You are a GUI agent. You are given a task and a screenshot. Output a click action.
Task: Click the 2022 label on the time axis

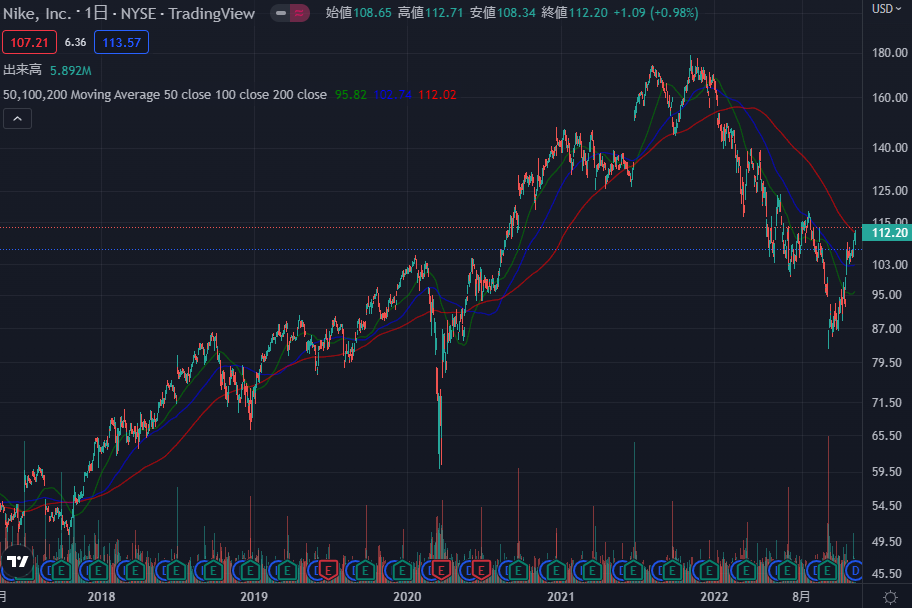coord(714,596)
